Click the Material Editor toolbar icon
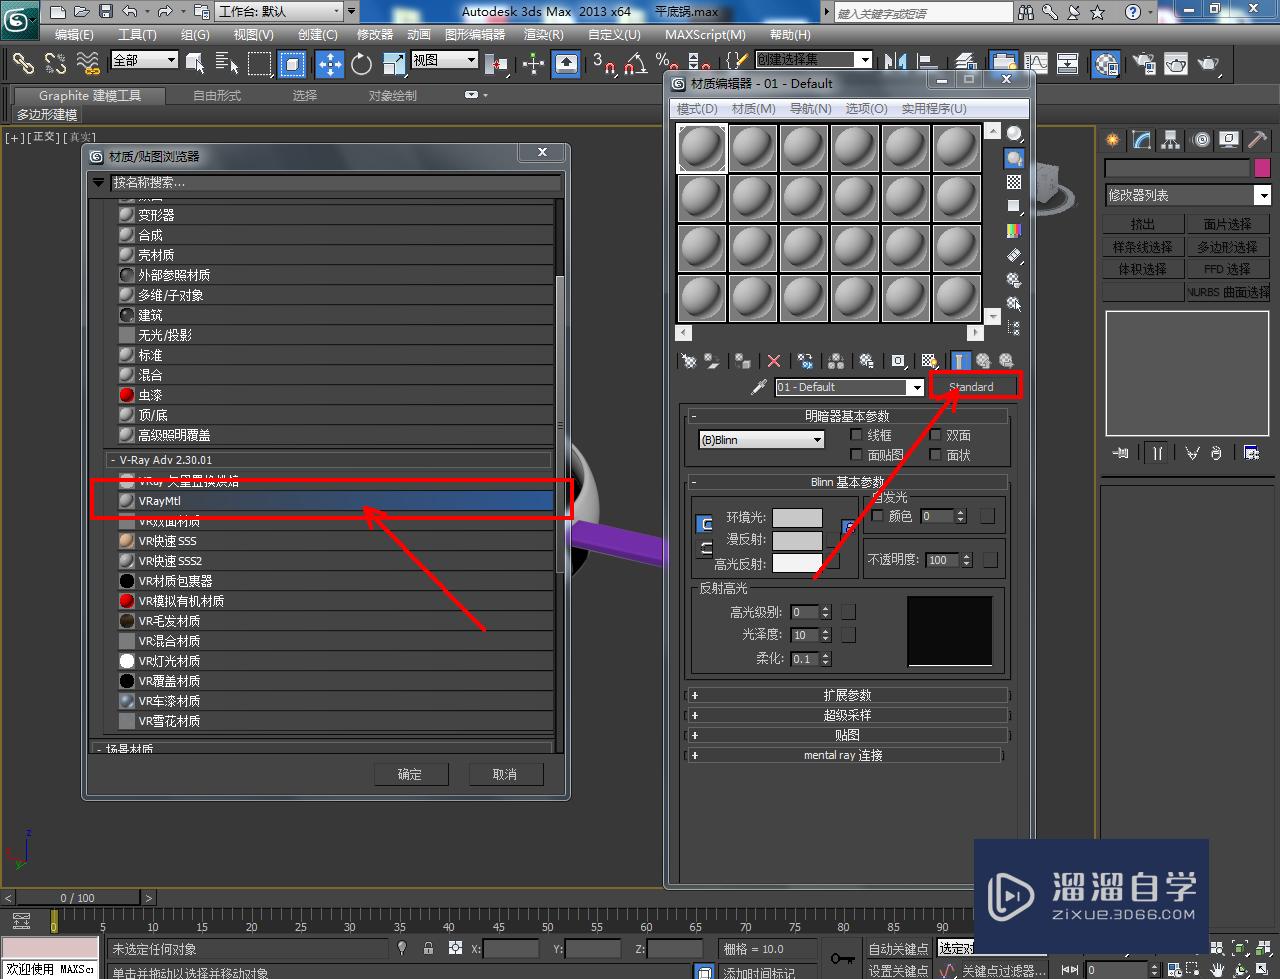Viewport: 1280px width, 979px height. 1106,64
